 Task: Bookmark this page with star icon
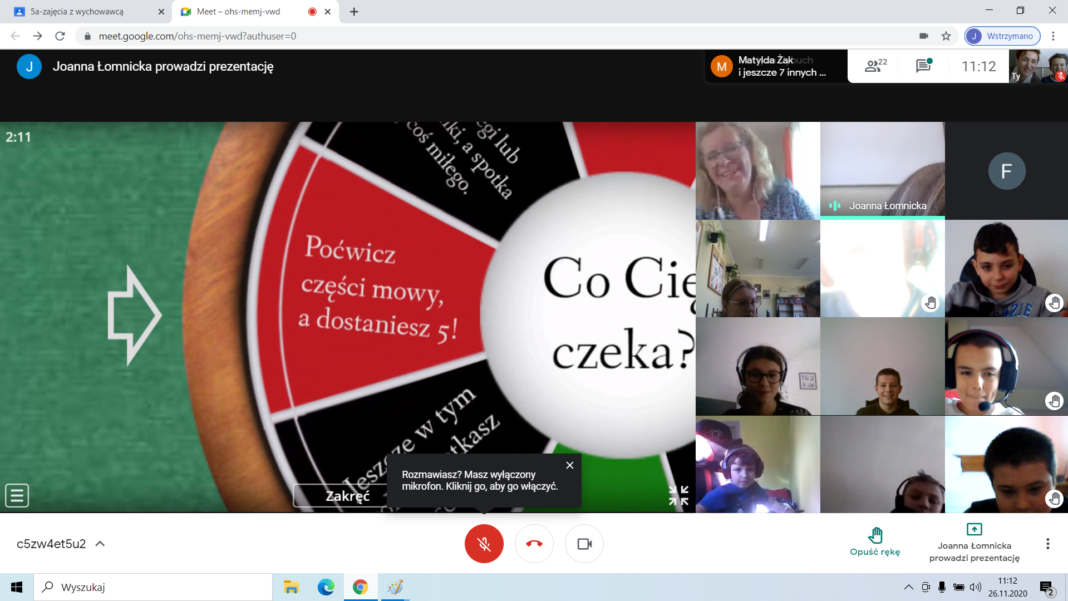pyautogui.click(x=946, y=36)
